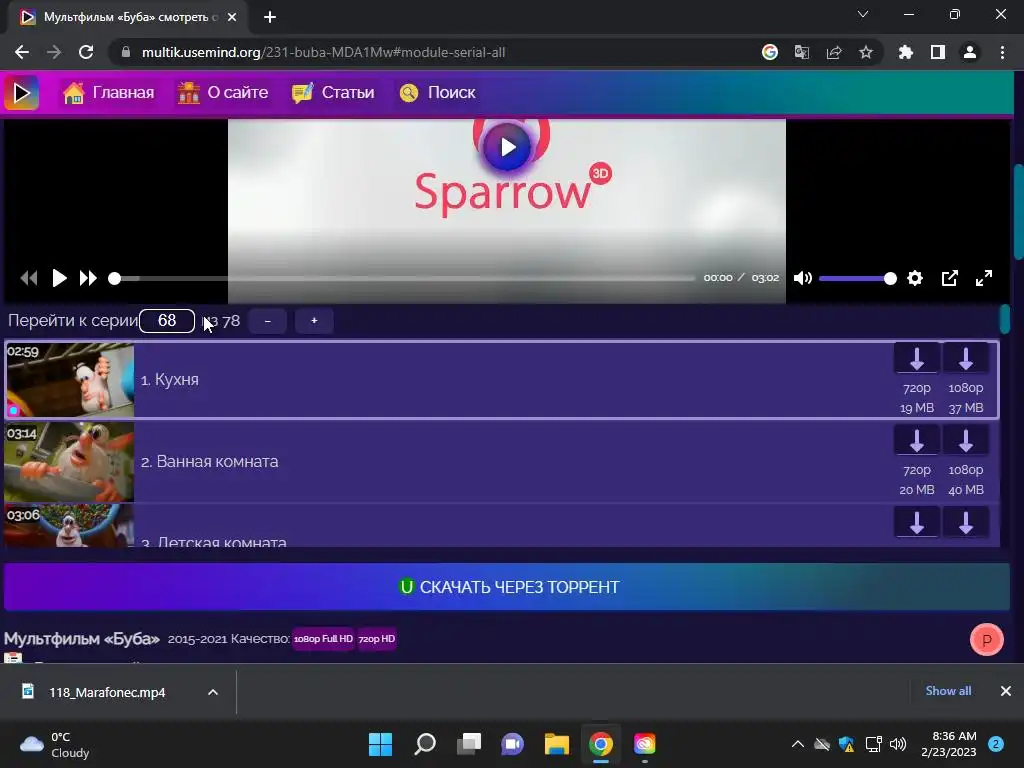Toggle Chrome side panel
This screenshot has width=1024, height=768.
(938, 52)
